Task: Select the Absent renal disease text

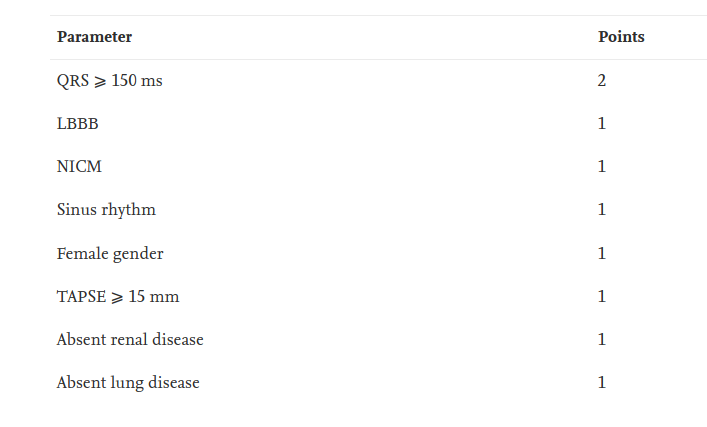Action: click(x=130, y=340)
